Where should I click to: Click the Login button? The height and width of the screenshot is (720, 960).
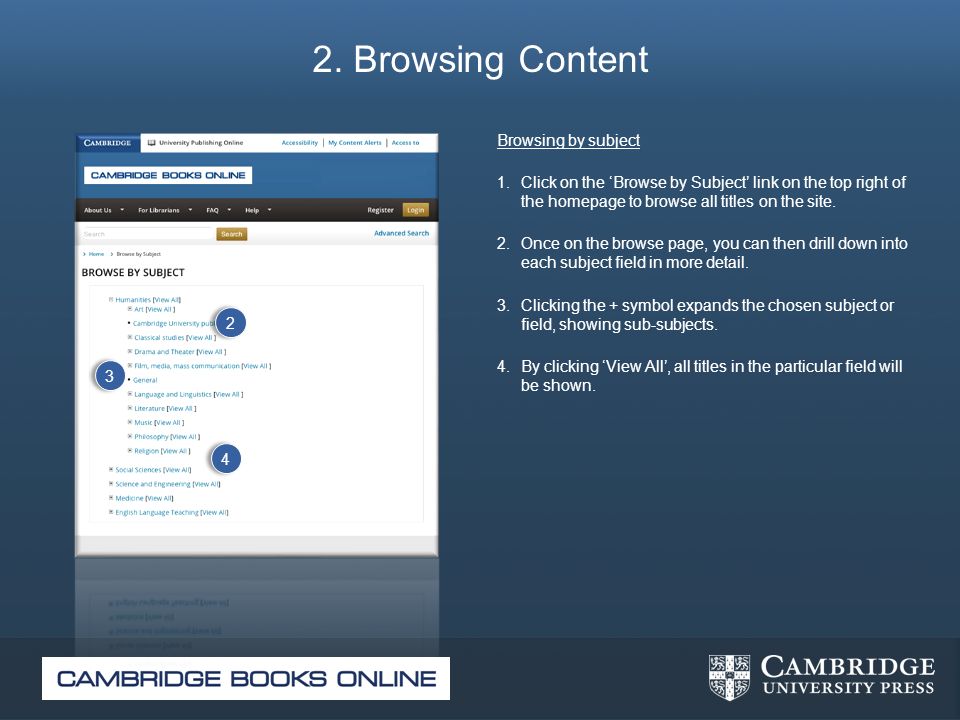click(x=416, y=210)
